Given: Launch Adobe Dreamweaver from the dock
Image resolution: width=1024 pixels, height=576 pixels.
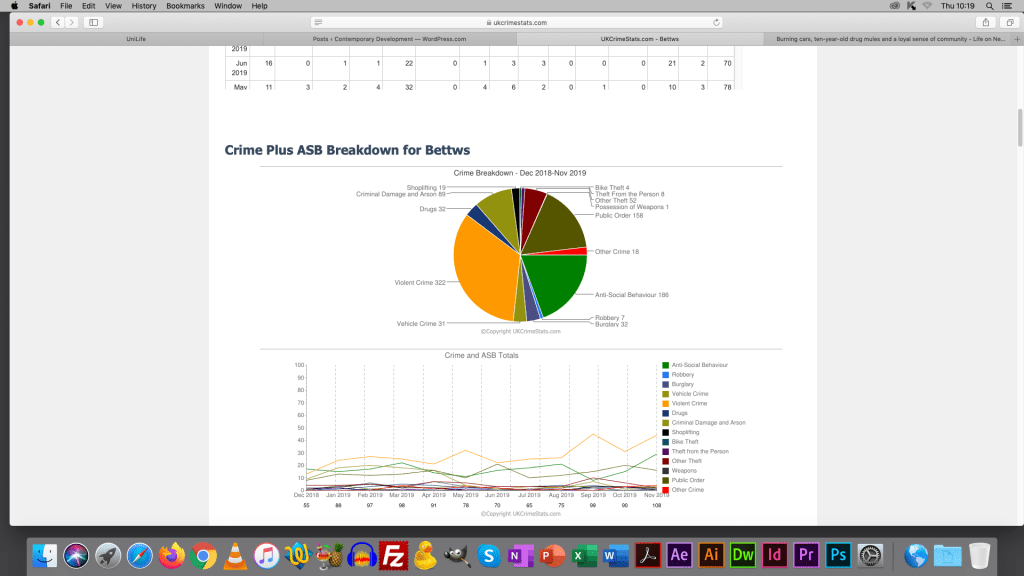Looking at the screenshot, I should point(743,554).
